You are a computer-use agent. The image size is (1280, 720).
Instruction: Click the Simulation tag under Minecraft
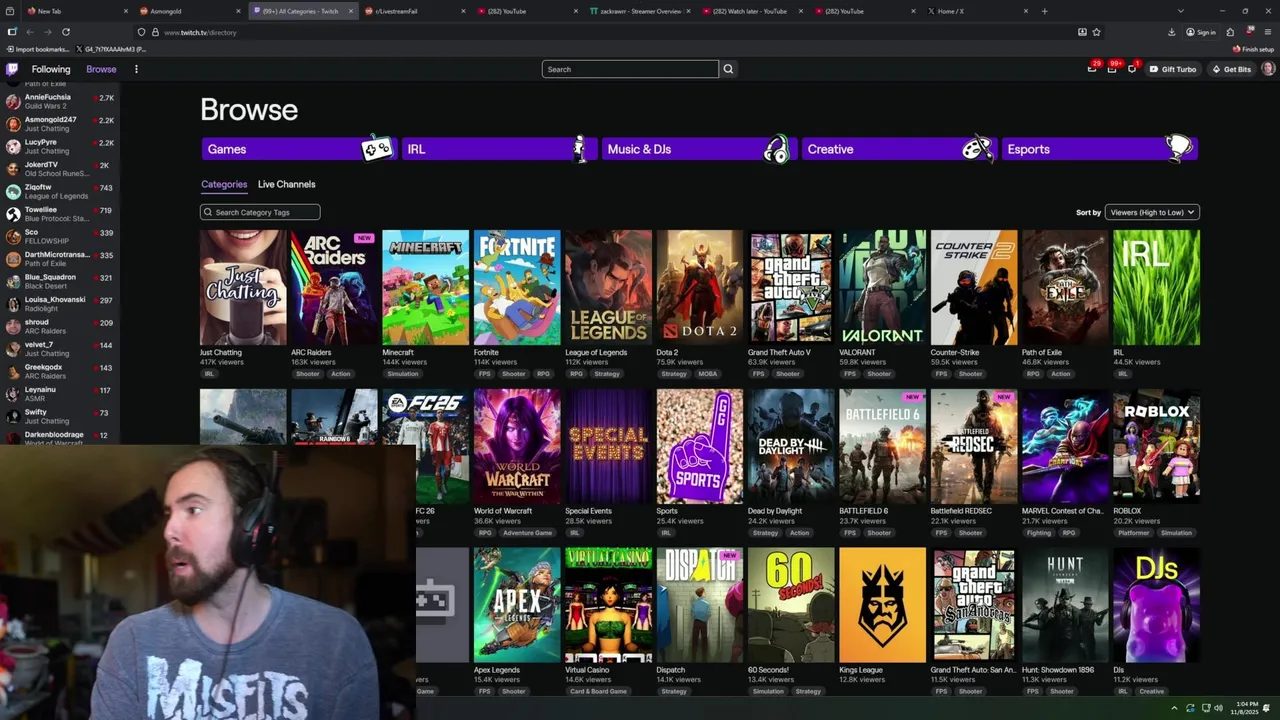click(403, 374)
